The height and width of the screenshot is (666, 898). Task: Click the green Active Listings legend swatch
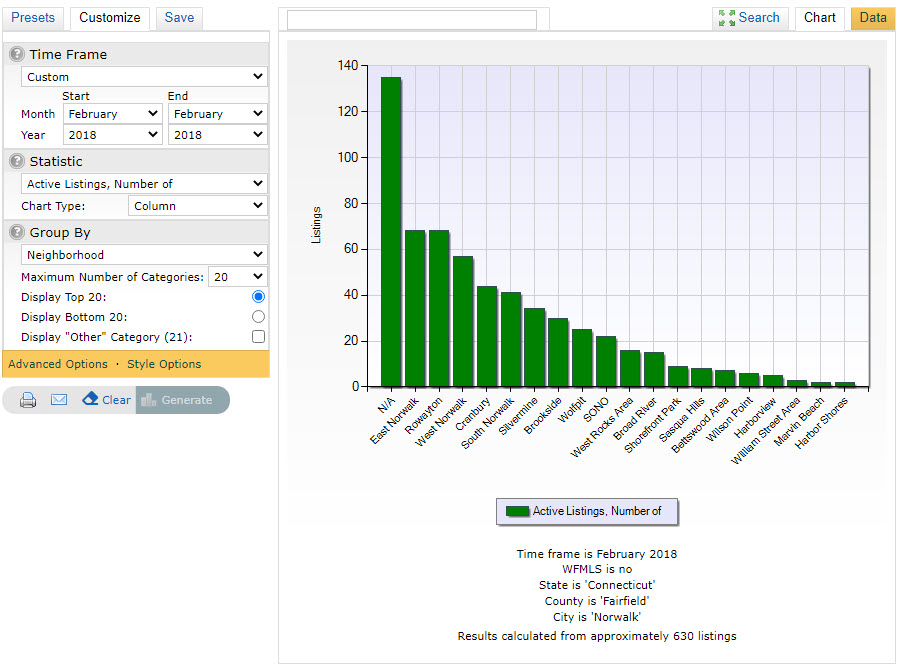click(x=517, y=511)
